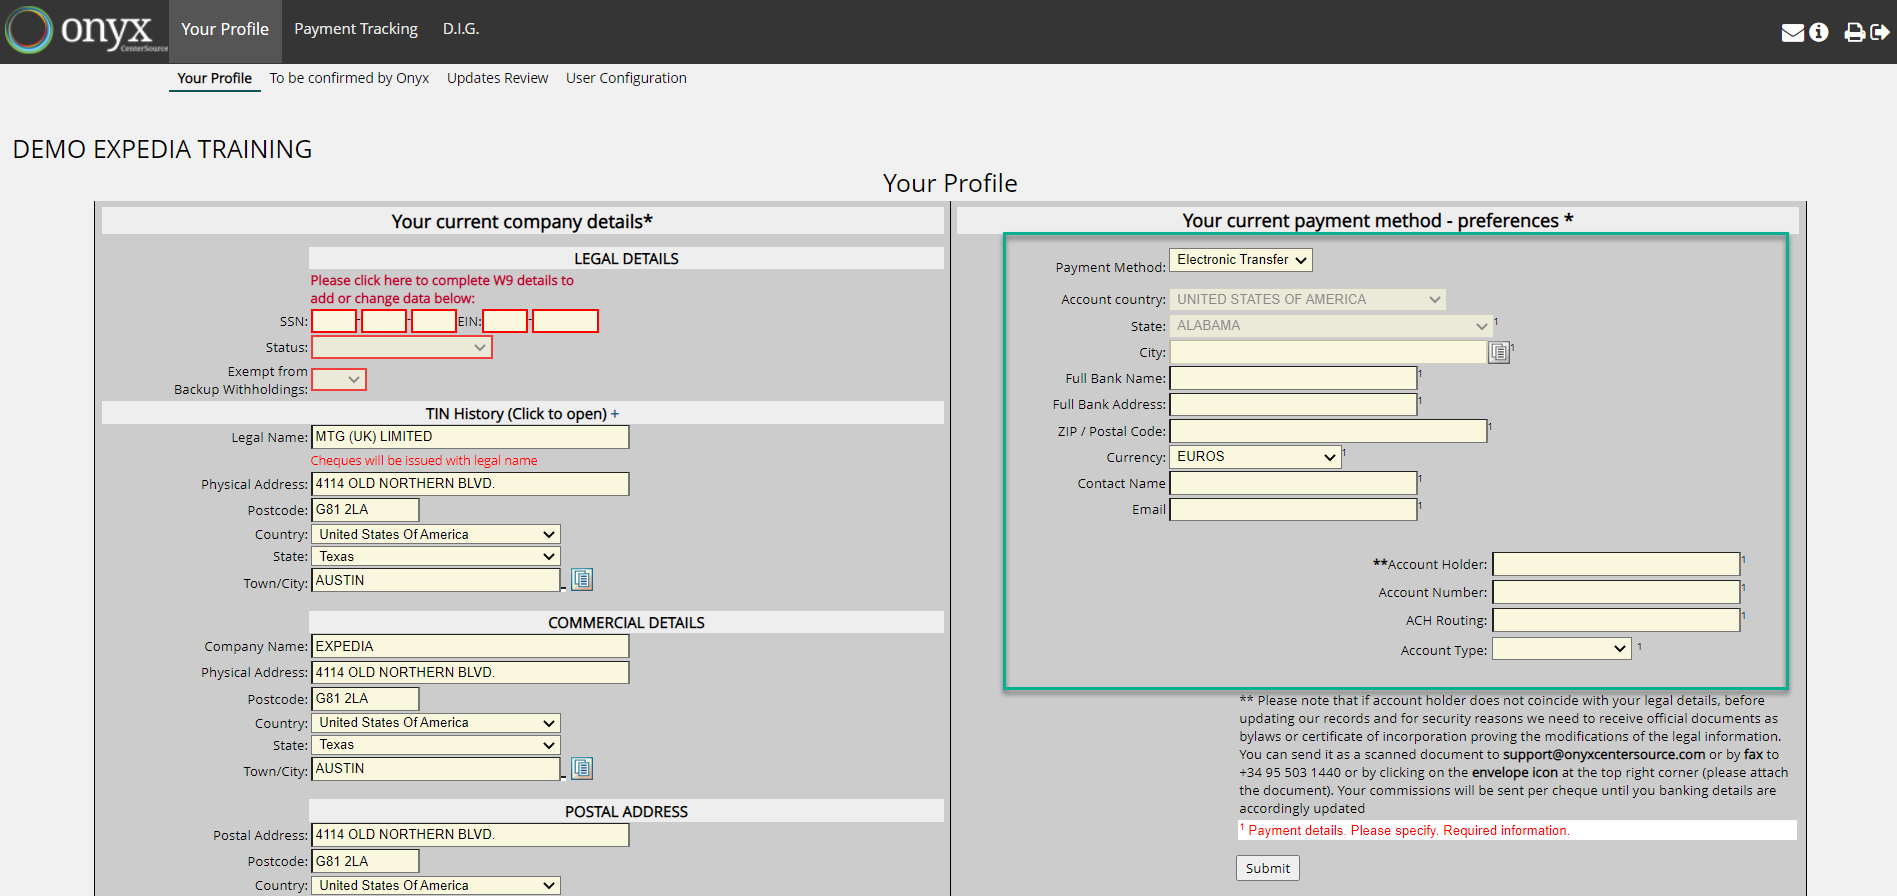Open Payment Method dropdown

click(x=1241, y=260)
